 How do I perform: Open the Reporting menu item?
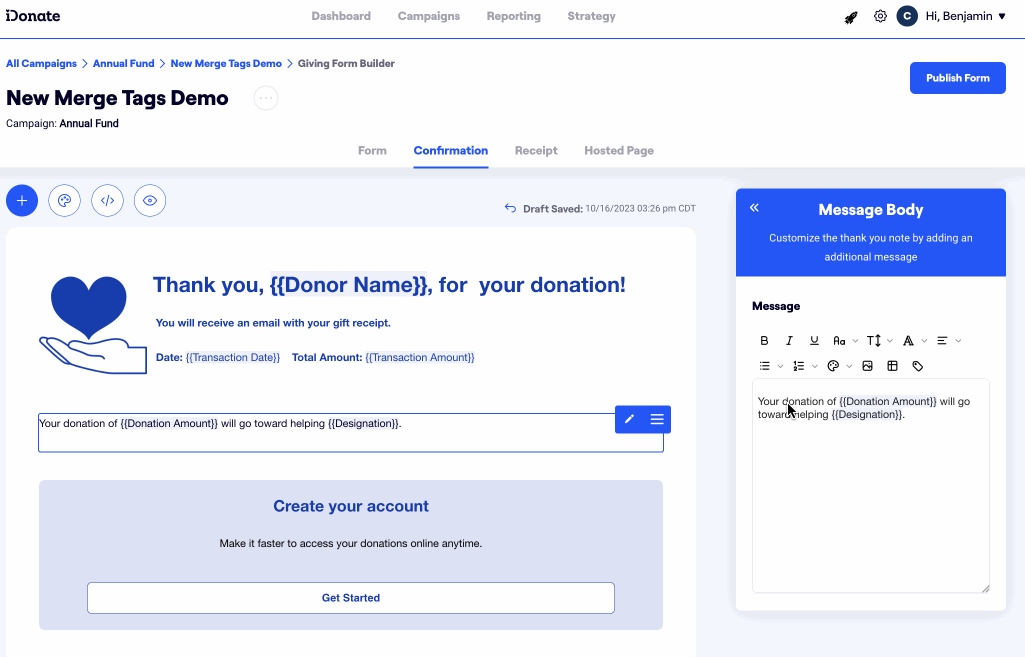tap(513, 16)
